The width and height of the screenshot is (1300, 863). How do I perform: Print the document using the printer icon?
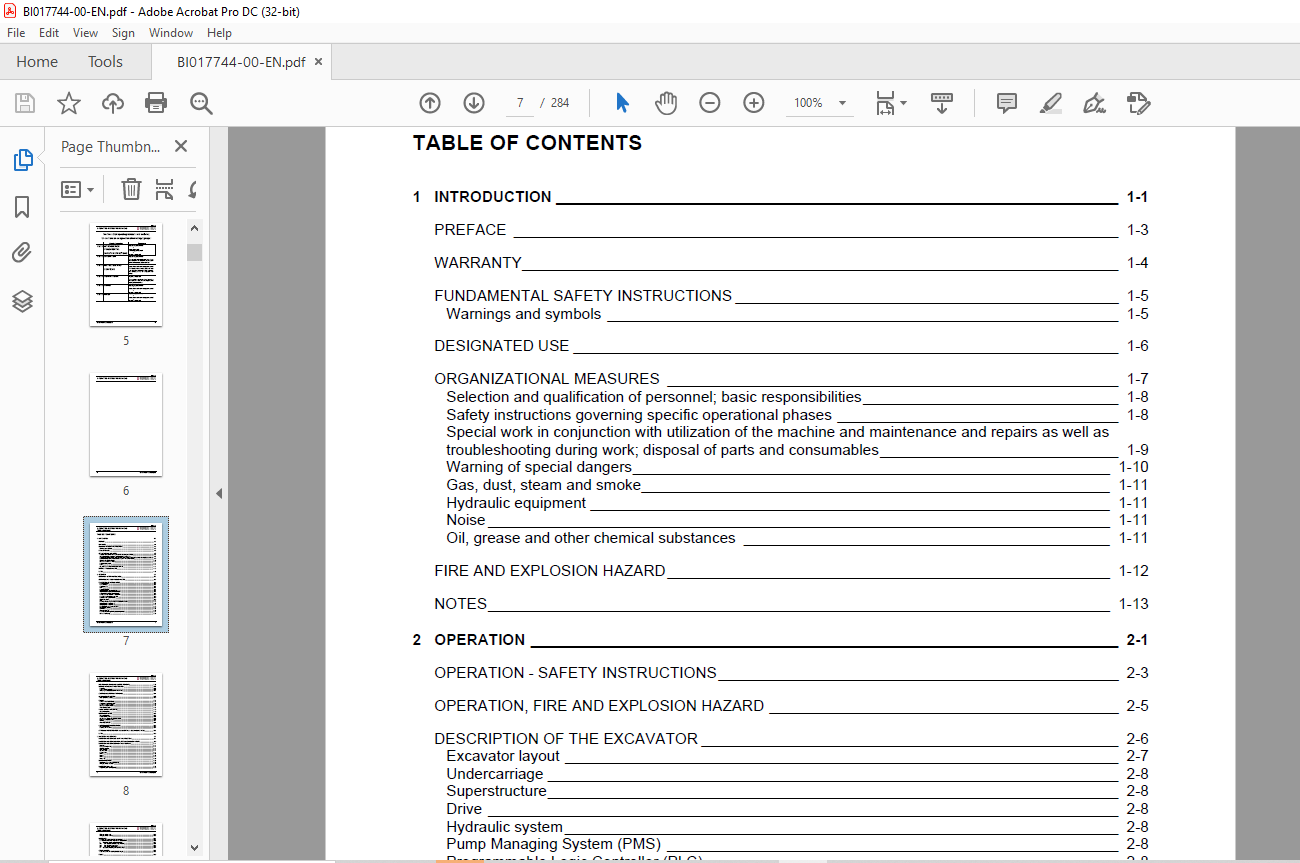156,103
